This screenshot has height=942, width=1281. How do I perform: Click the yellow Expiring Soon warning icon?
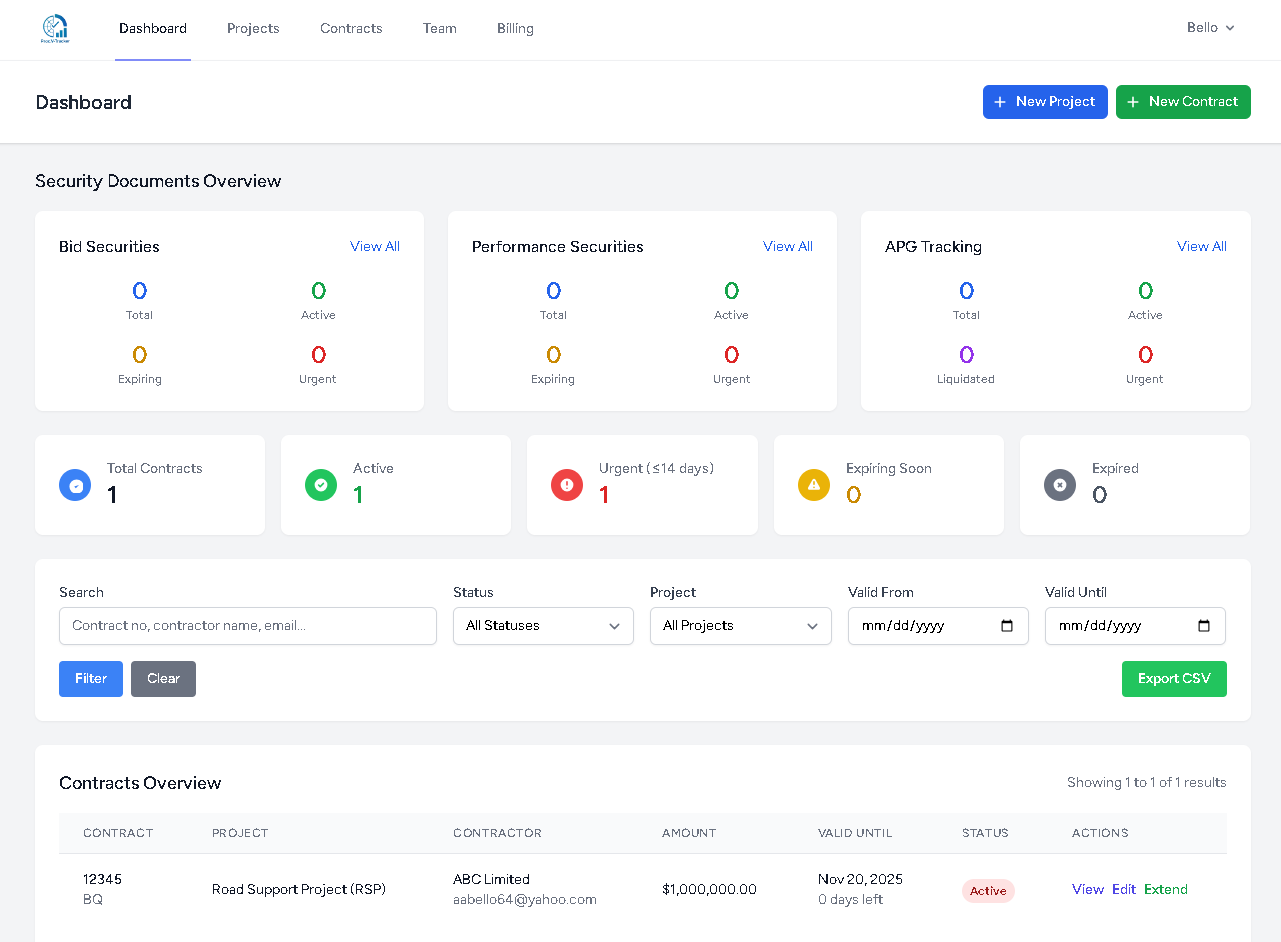pyautogui.click(x=814, y=485)
